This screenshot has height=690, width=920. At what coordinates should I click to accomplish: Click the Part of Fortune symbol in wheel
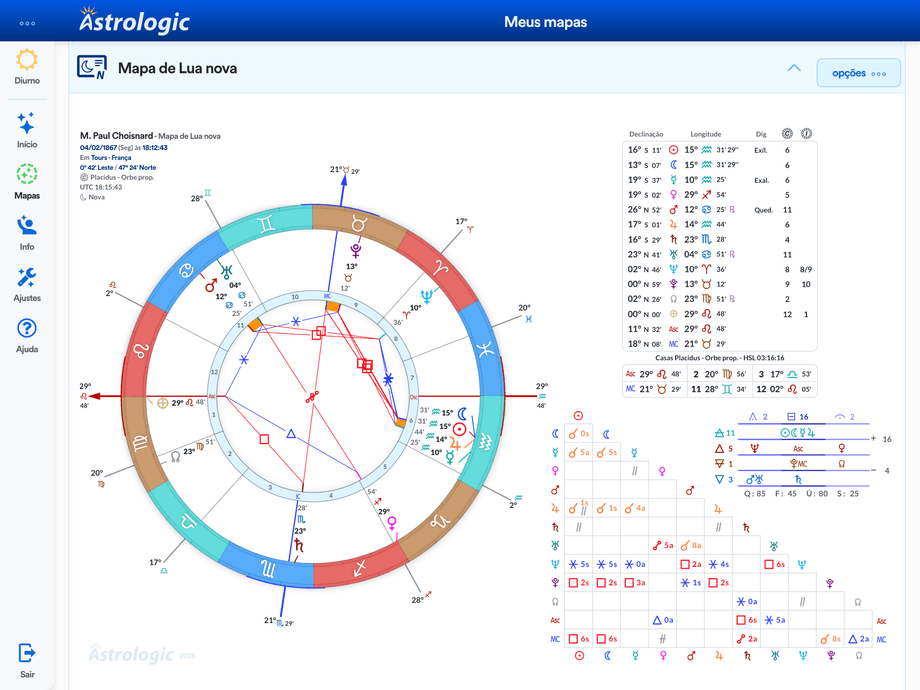point(163,403)
